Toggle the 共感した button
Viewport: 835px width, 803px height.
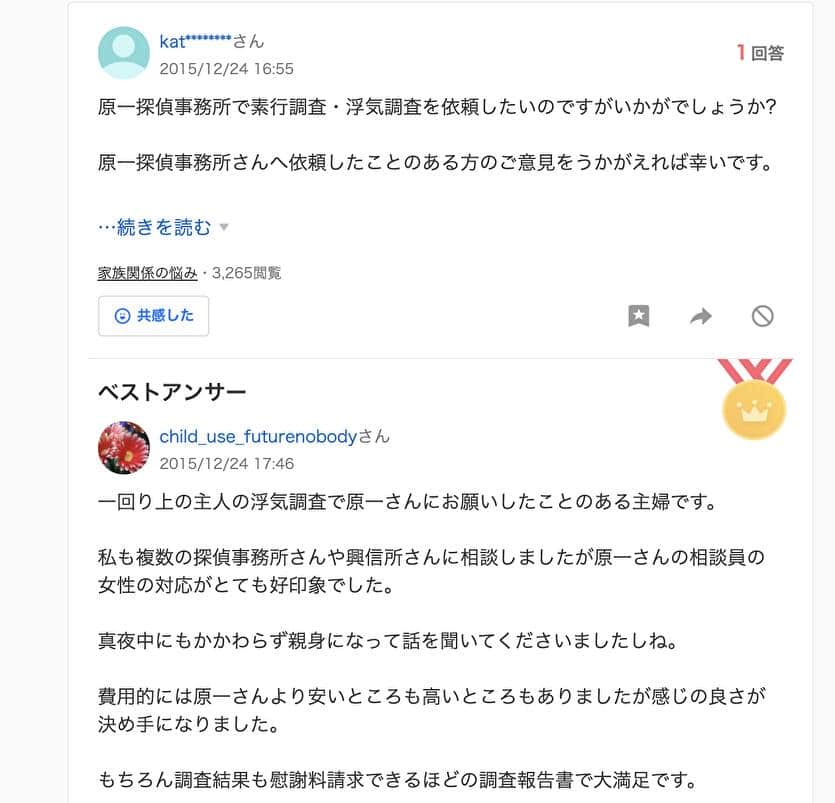pyautogui.click(x=154, y=316)
